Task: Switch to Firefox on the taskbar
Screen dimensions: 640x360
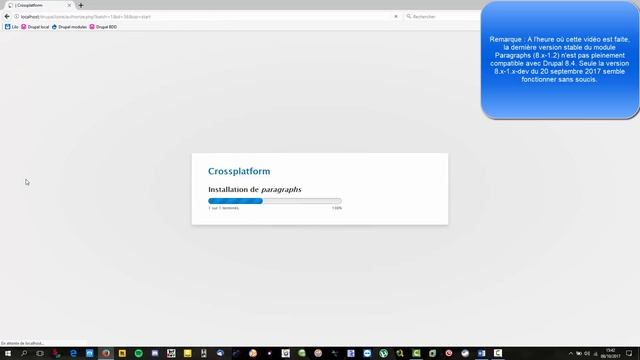Action: 106,353
